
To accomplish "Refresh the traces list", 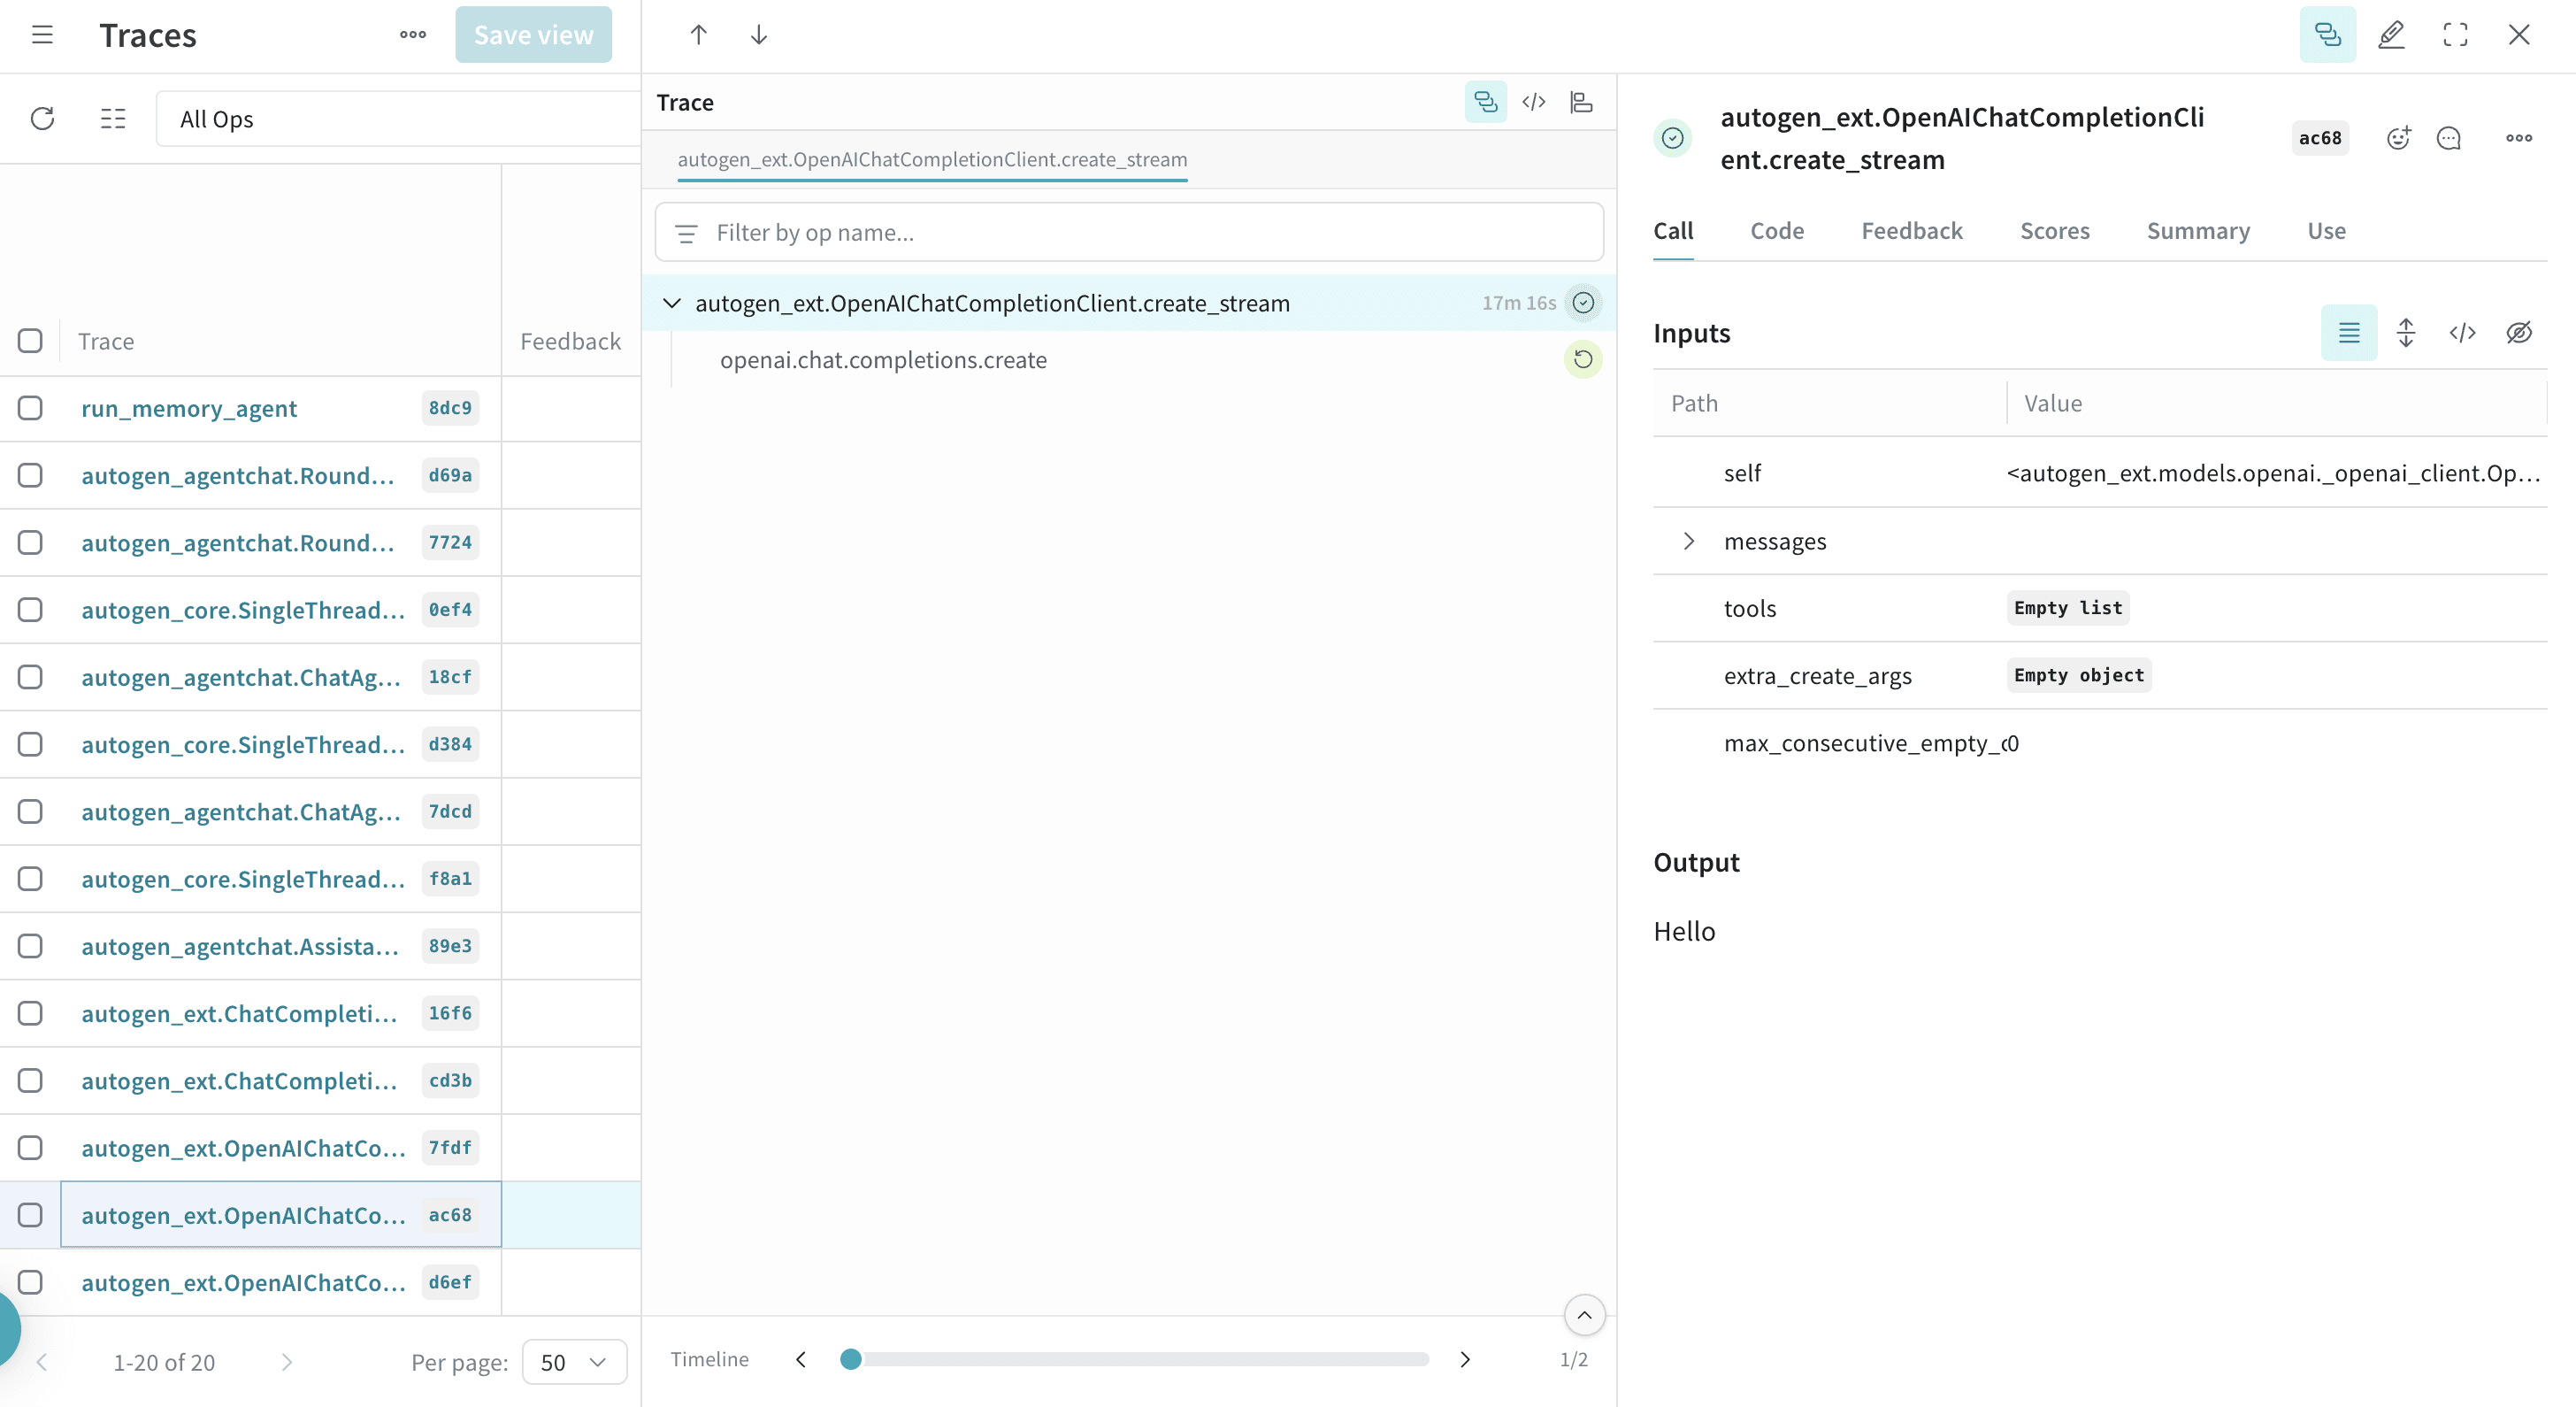I will [42, 119].
